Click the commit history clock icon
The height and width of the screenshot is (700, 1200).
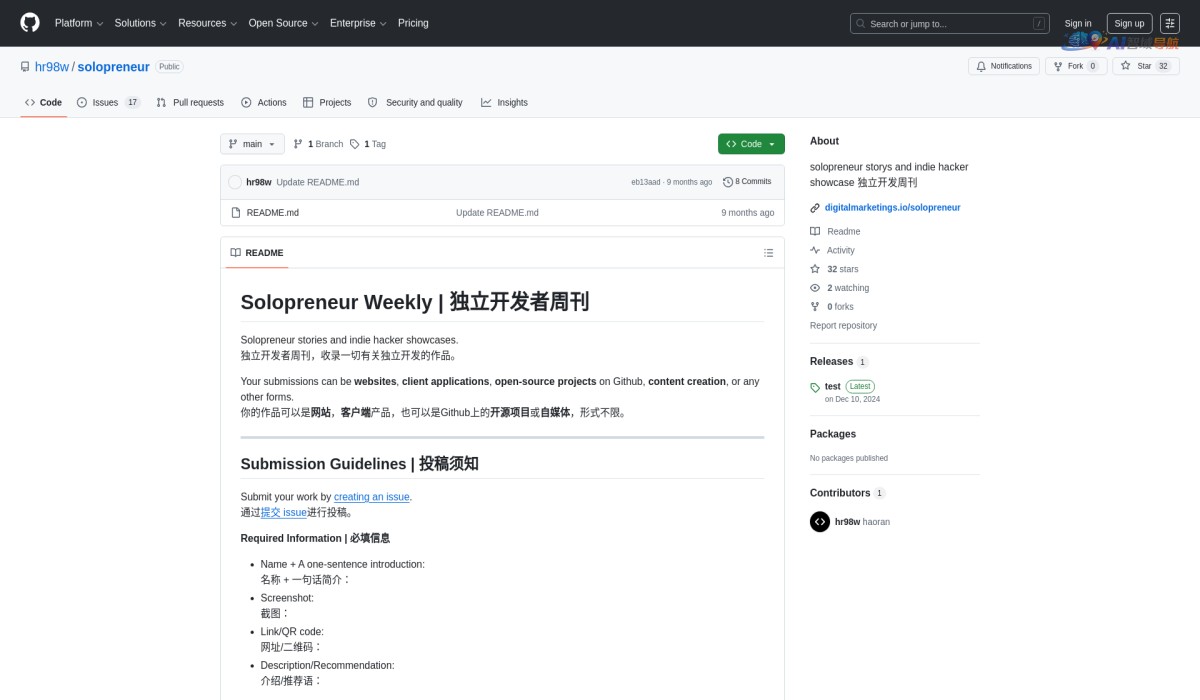(728, 182)
